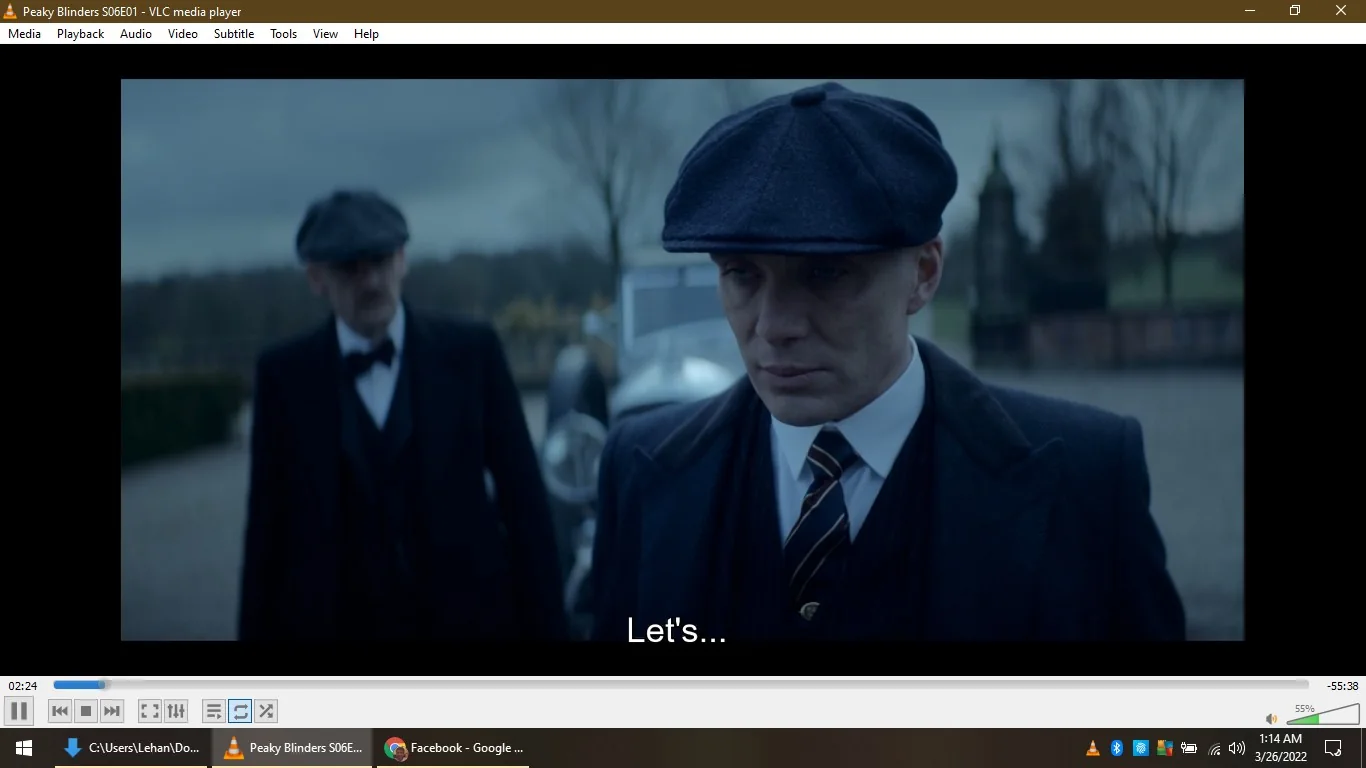Click the multicolored tray icon beside the battery
The image size is (1366, 768).
click(1165, 748)
